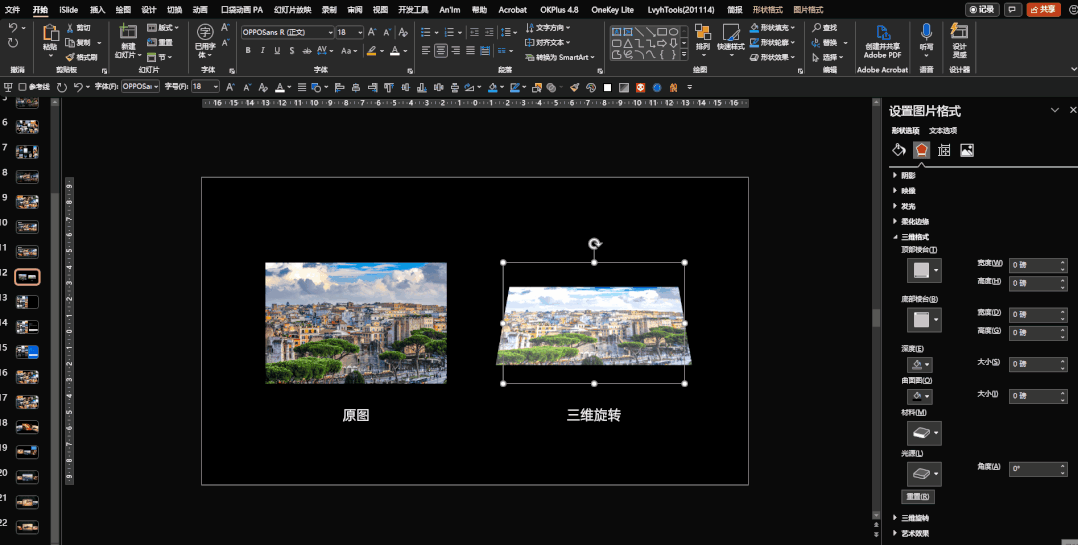Clear all formatting icon in ribbon
The image size is (1078, 545).
(x=403, y=32)
